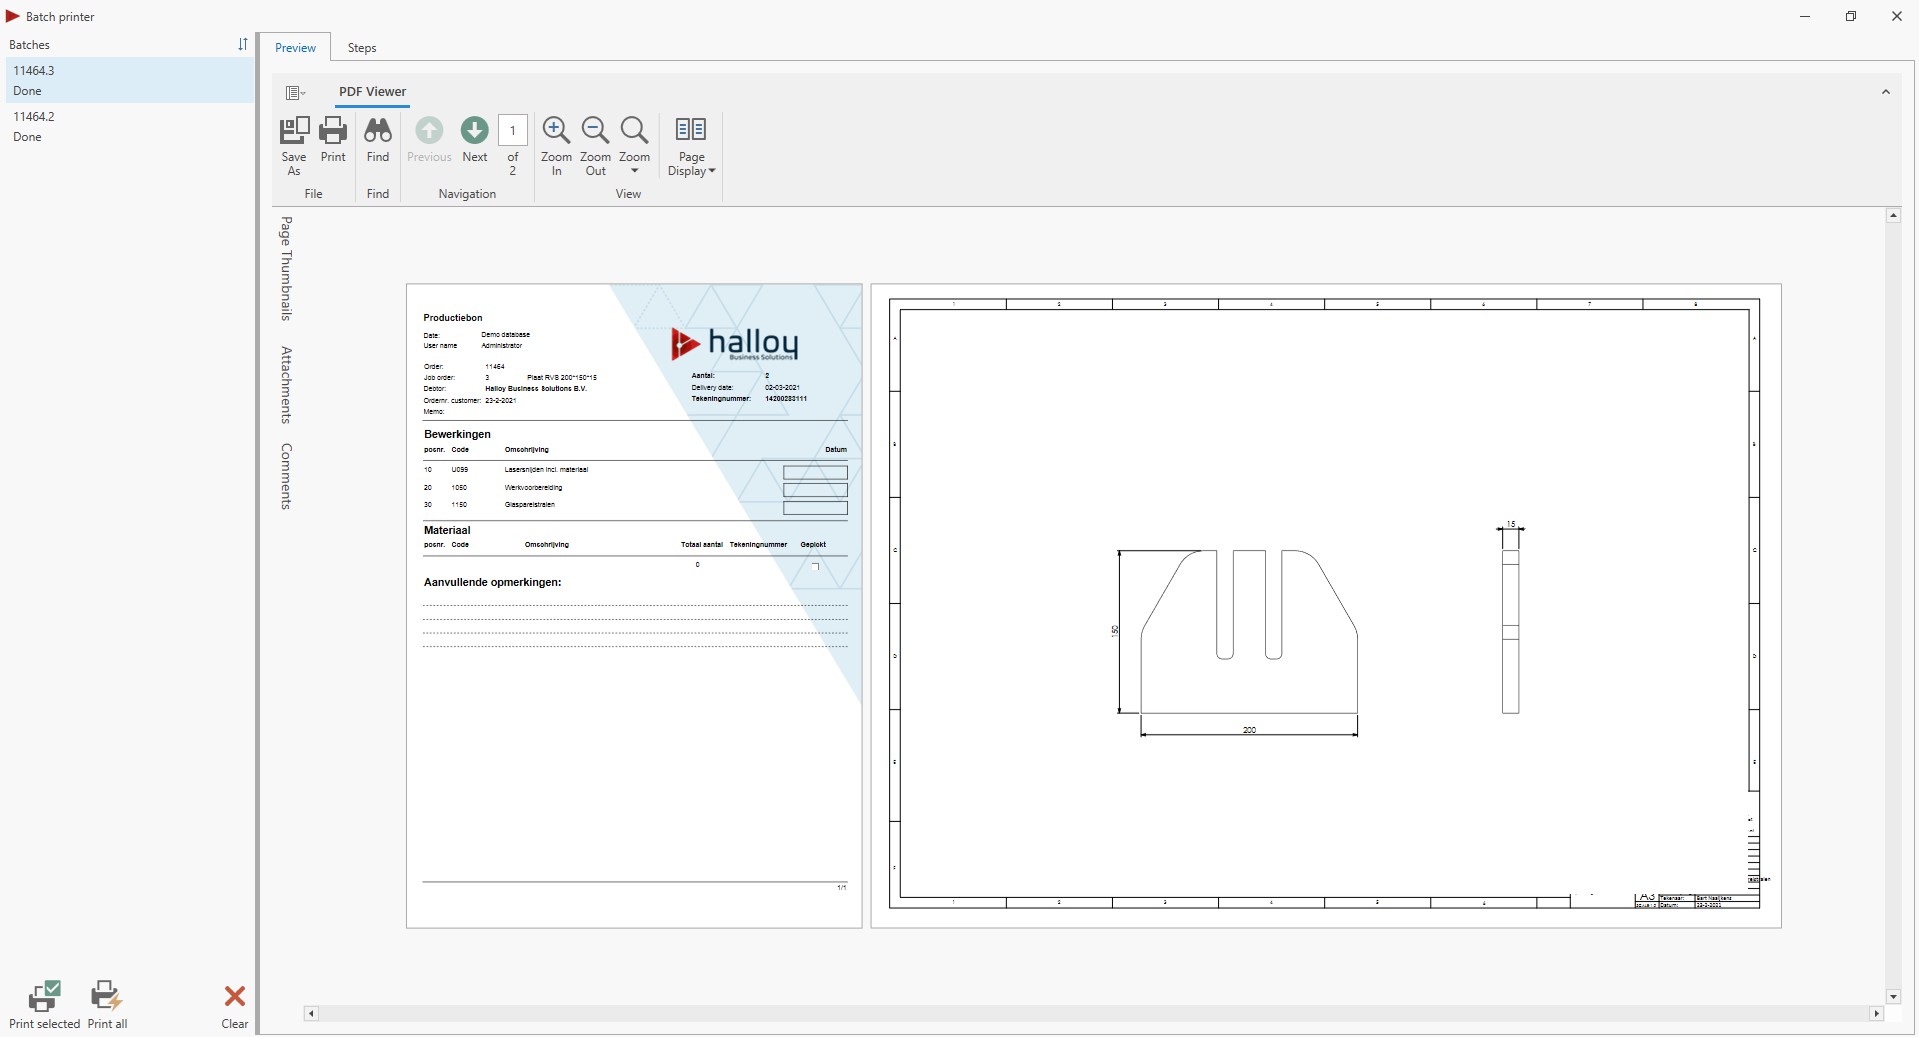Click the page number input field

point(513,130)
